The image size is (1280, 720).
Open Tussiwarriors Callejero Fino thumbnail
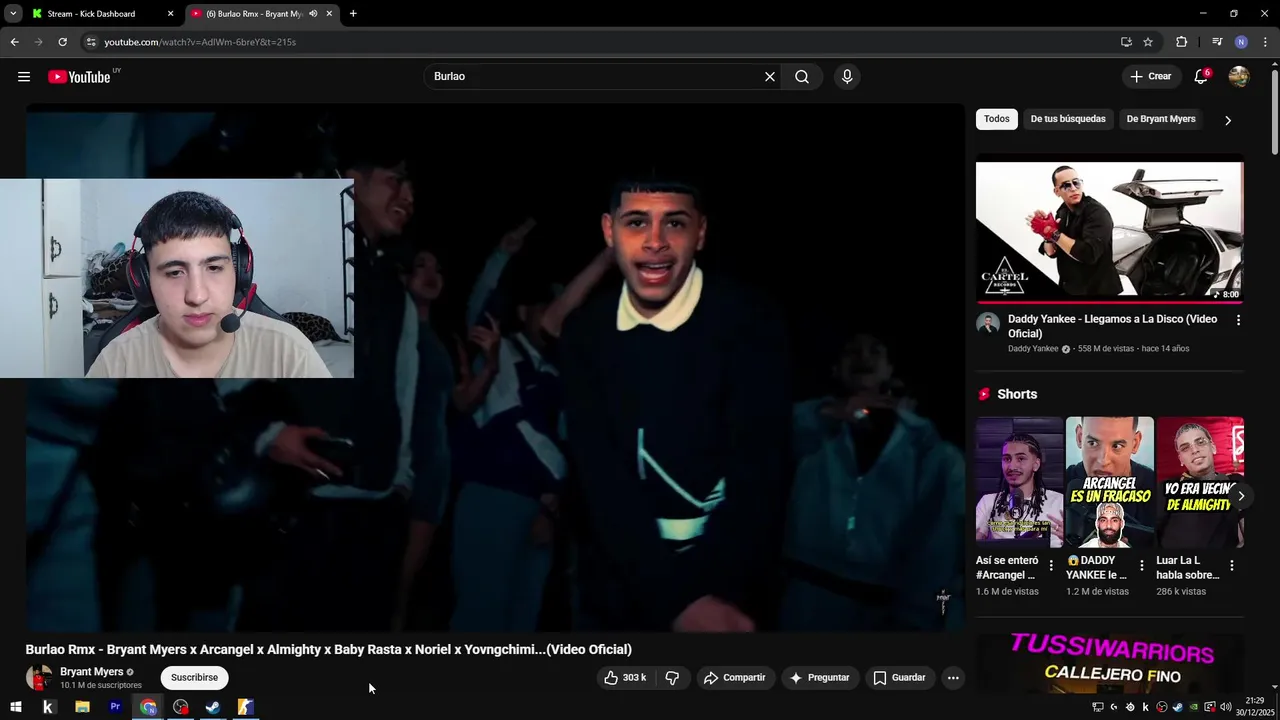click(x=1110, y=663)
